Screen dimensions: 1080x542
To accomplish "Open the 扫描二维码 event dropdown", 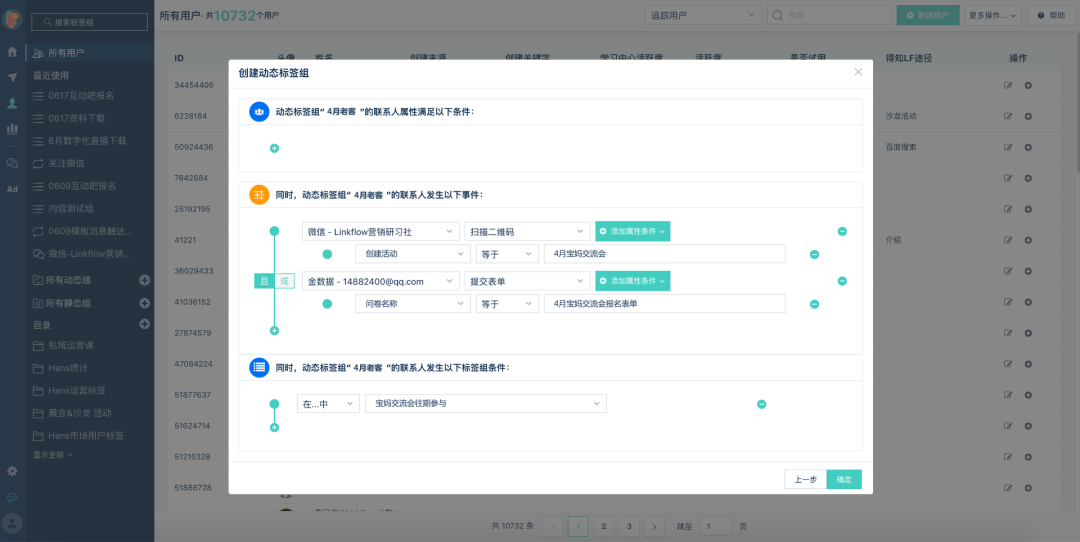I will 527,231.
